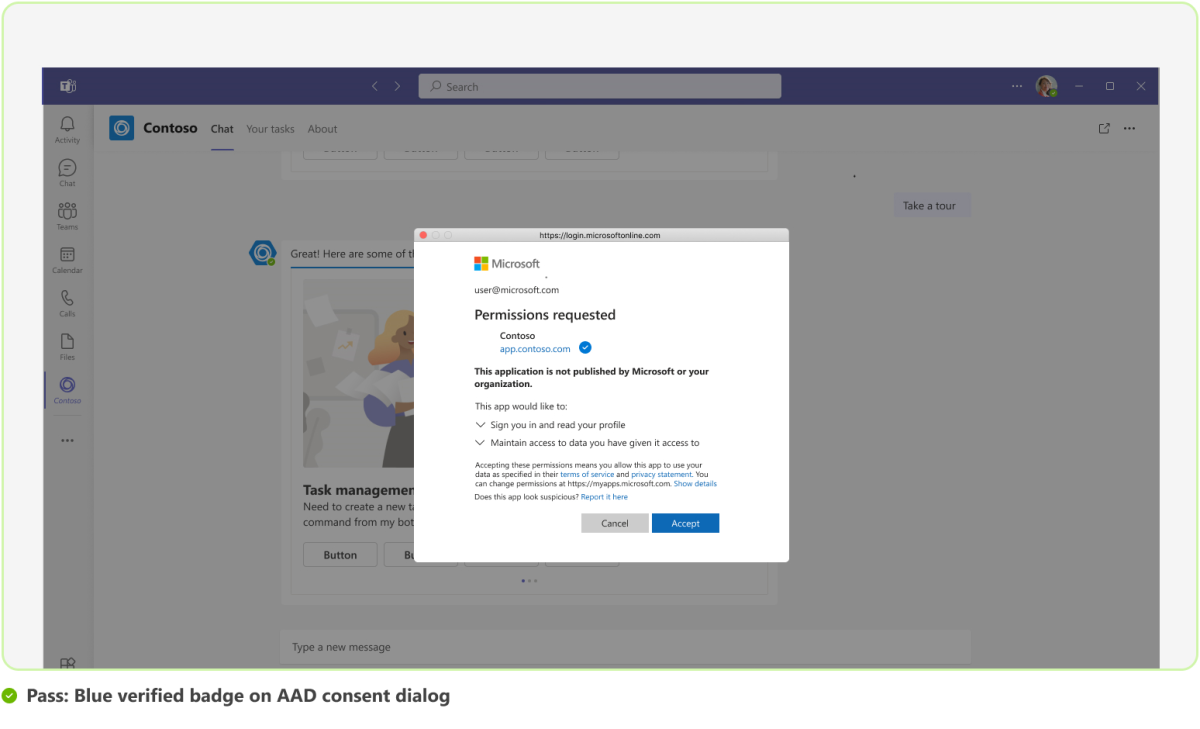The image size is (1200, 729).
Task: Click the Report it here link
Action: click(x=604, y=497)
